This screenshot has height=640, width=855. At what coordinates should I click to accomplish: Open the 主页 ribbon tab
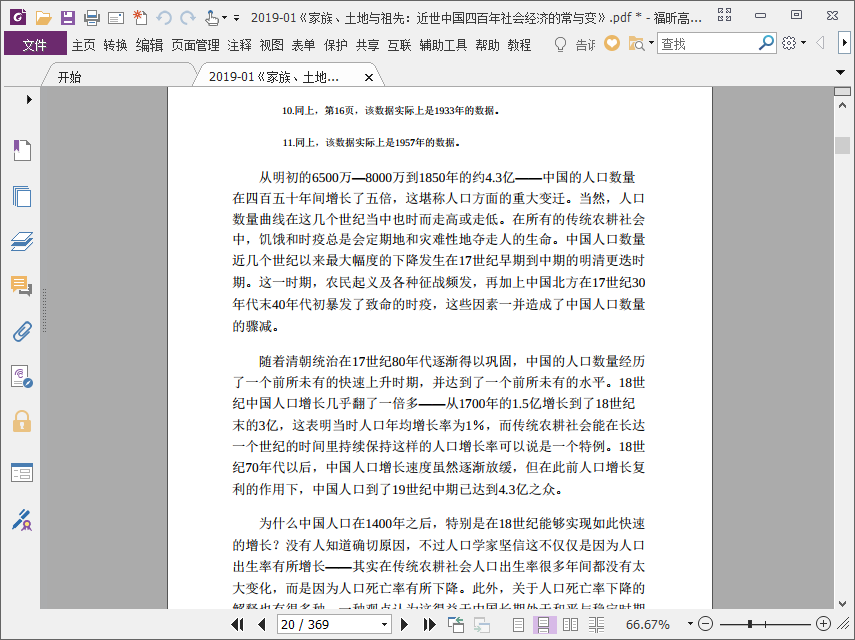(x=83, y=45)
